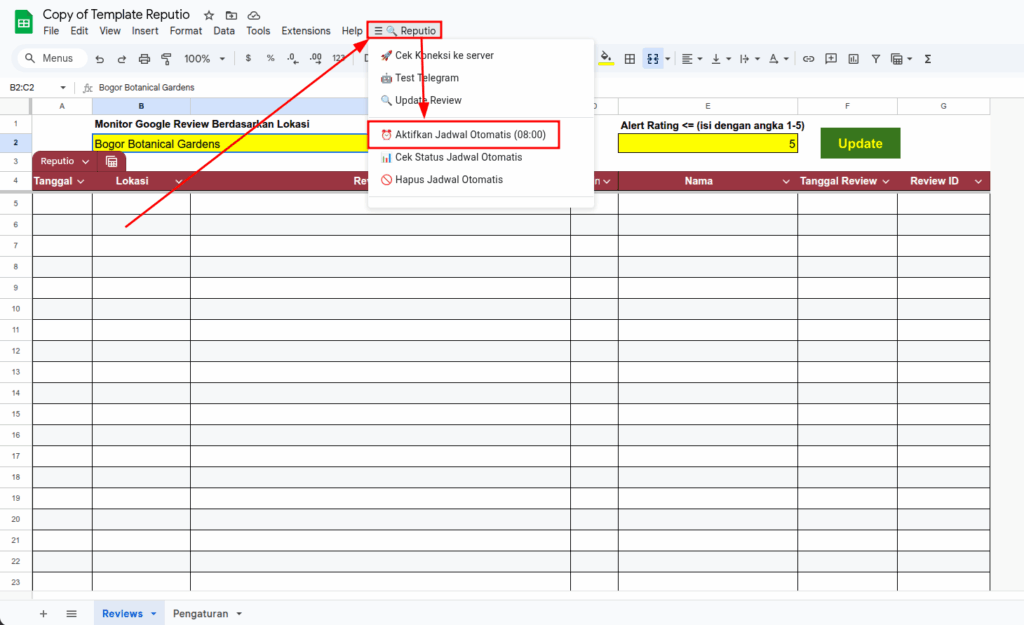Screen dimensions: 1024x625
Task: Toggle the merge cells button
Action: 652,59
